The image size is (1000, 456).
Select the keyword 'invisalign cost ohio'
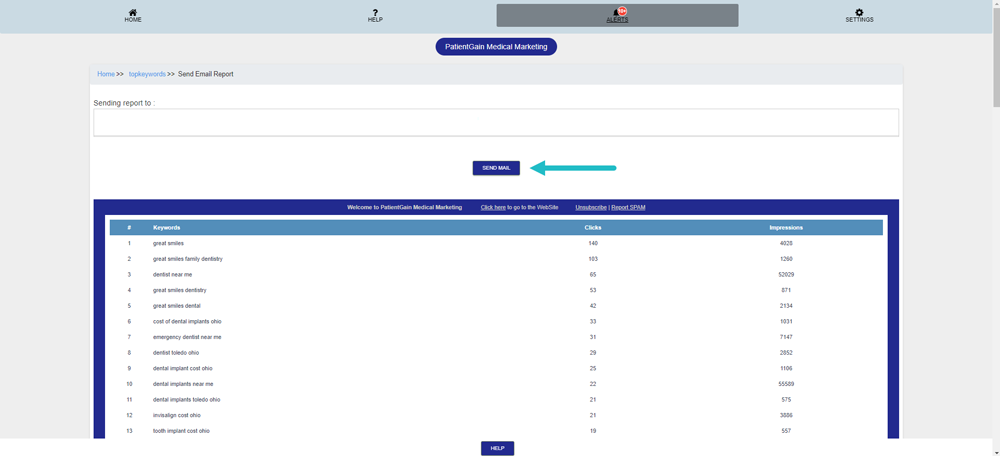(x=177, y=415)
